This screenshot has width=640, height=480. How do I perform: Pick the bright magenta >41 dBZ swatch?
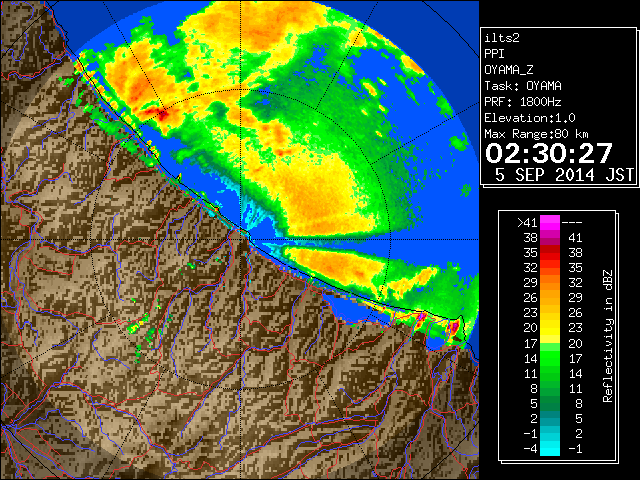pyautogui.click(x=550, y=223)
